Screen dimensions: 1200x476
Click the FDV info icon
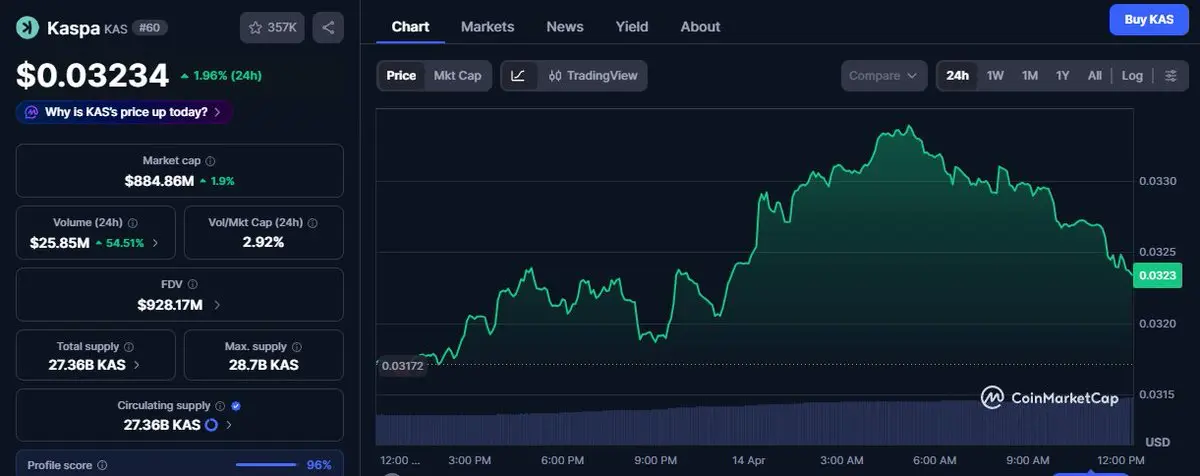coord(193,285)
